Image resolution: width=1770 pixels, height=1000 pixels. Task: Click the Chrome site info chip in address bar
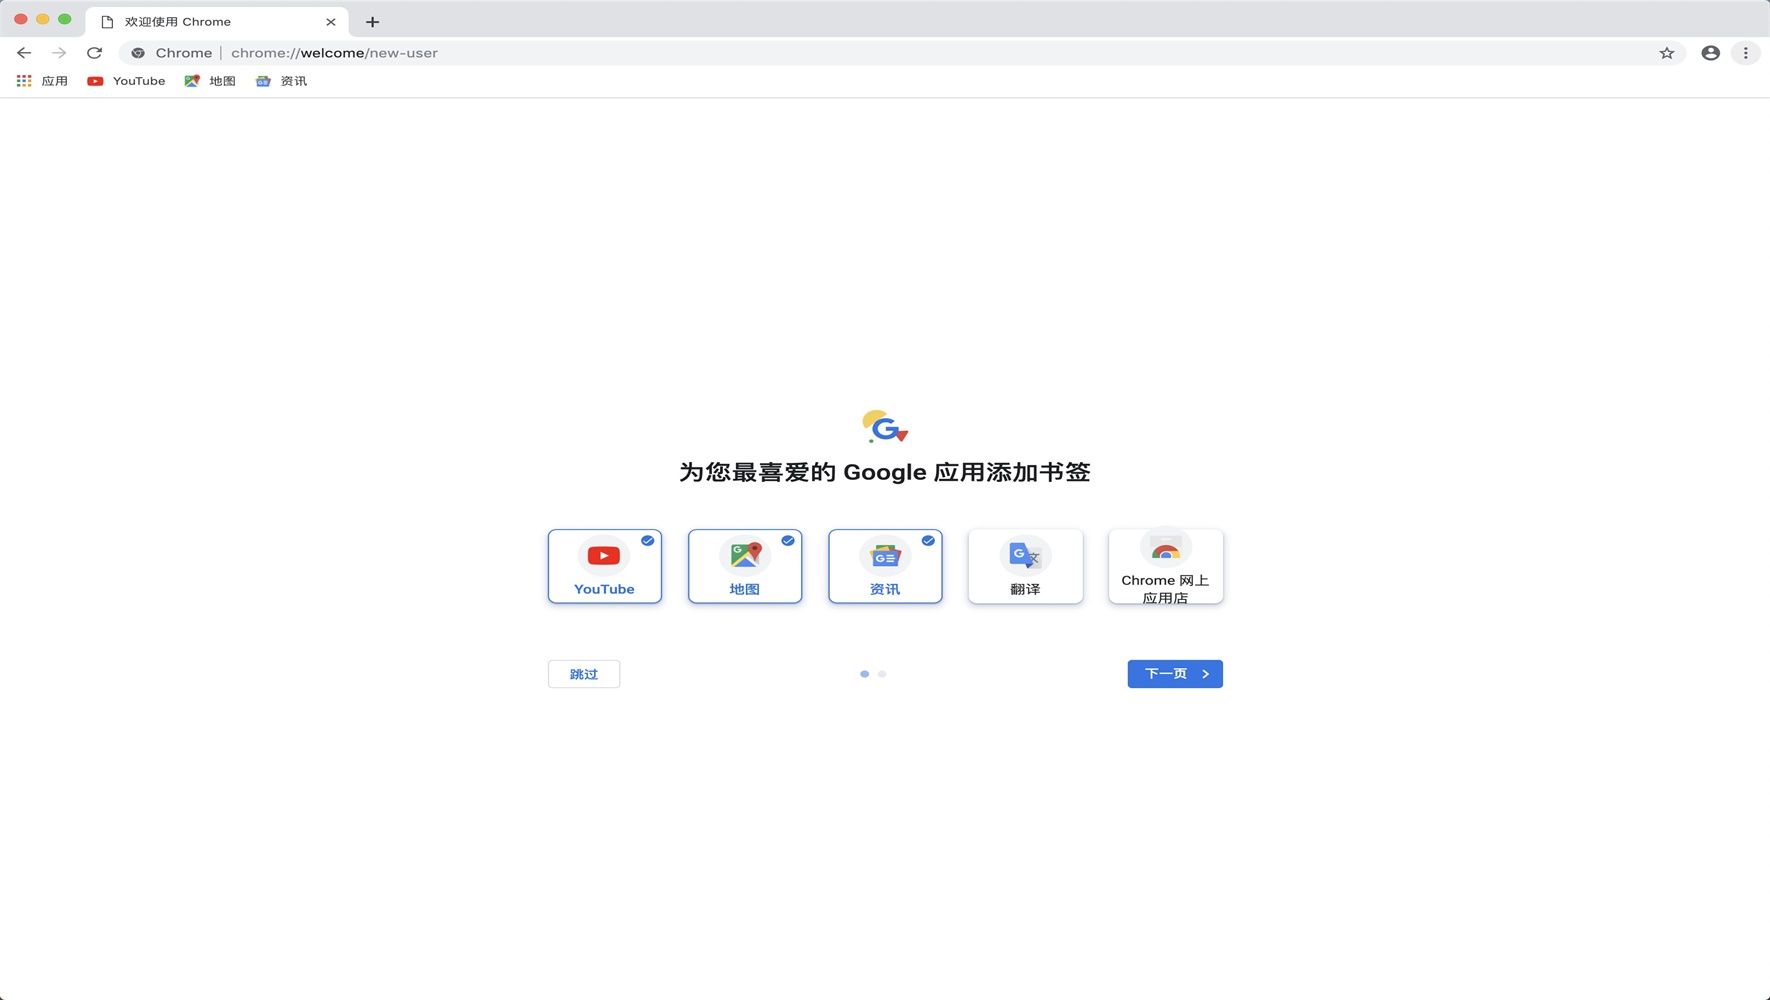[x=172, y=53]
